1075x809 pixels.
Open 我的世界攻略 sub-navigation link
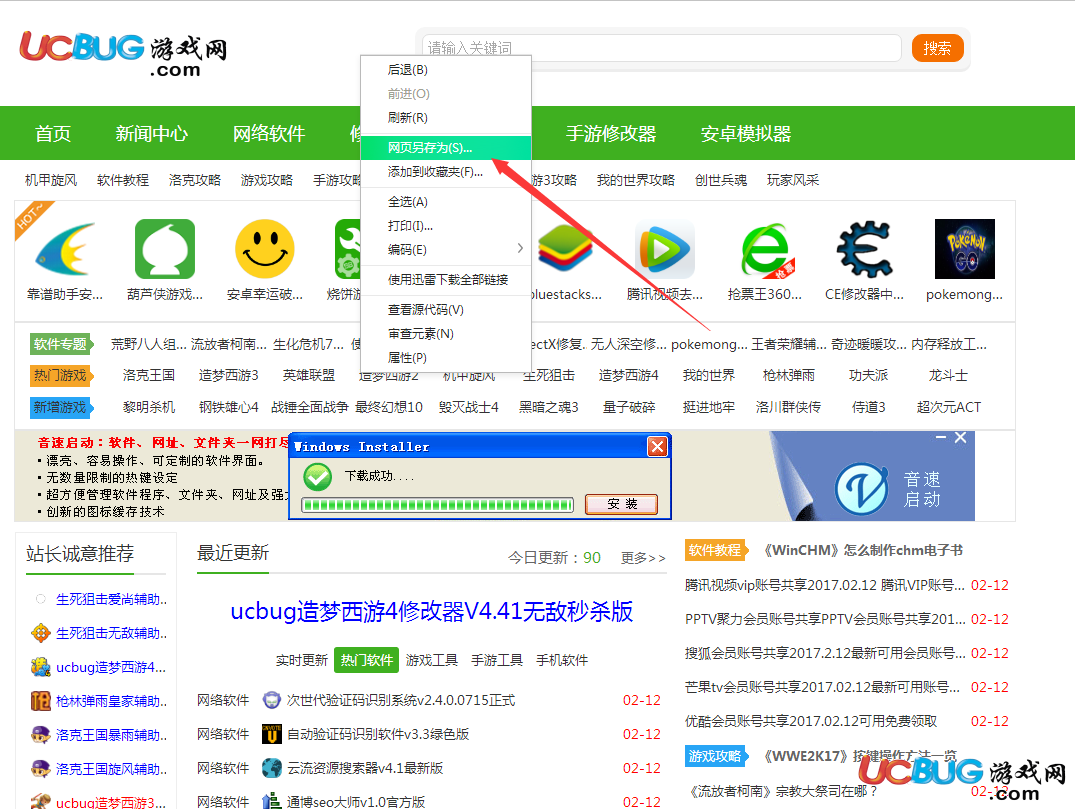coord(636,180)
